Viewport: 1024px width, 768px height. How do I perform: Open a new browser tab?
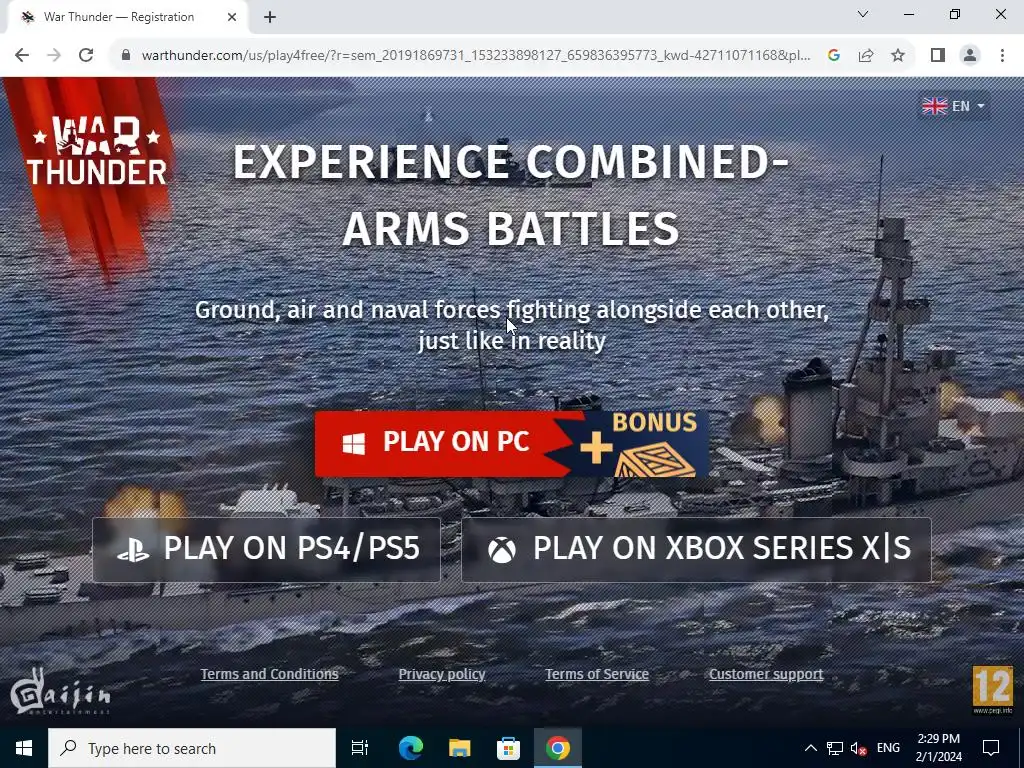270,17
